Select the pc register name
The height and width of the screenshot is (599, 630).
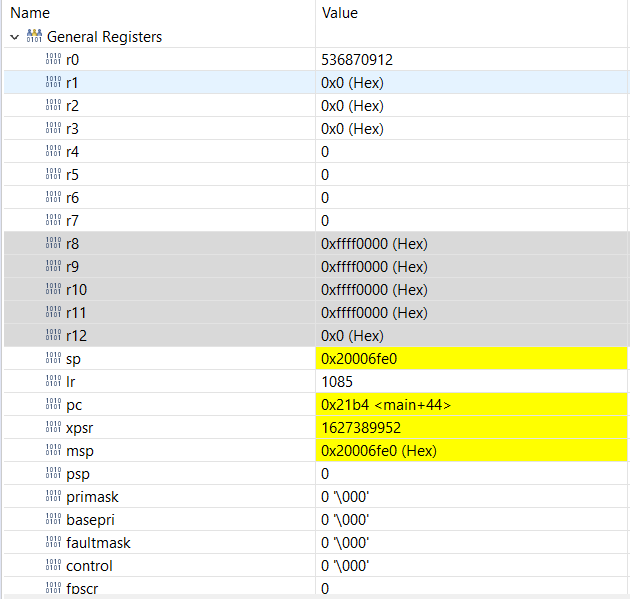(x=74, y=406)
